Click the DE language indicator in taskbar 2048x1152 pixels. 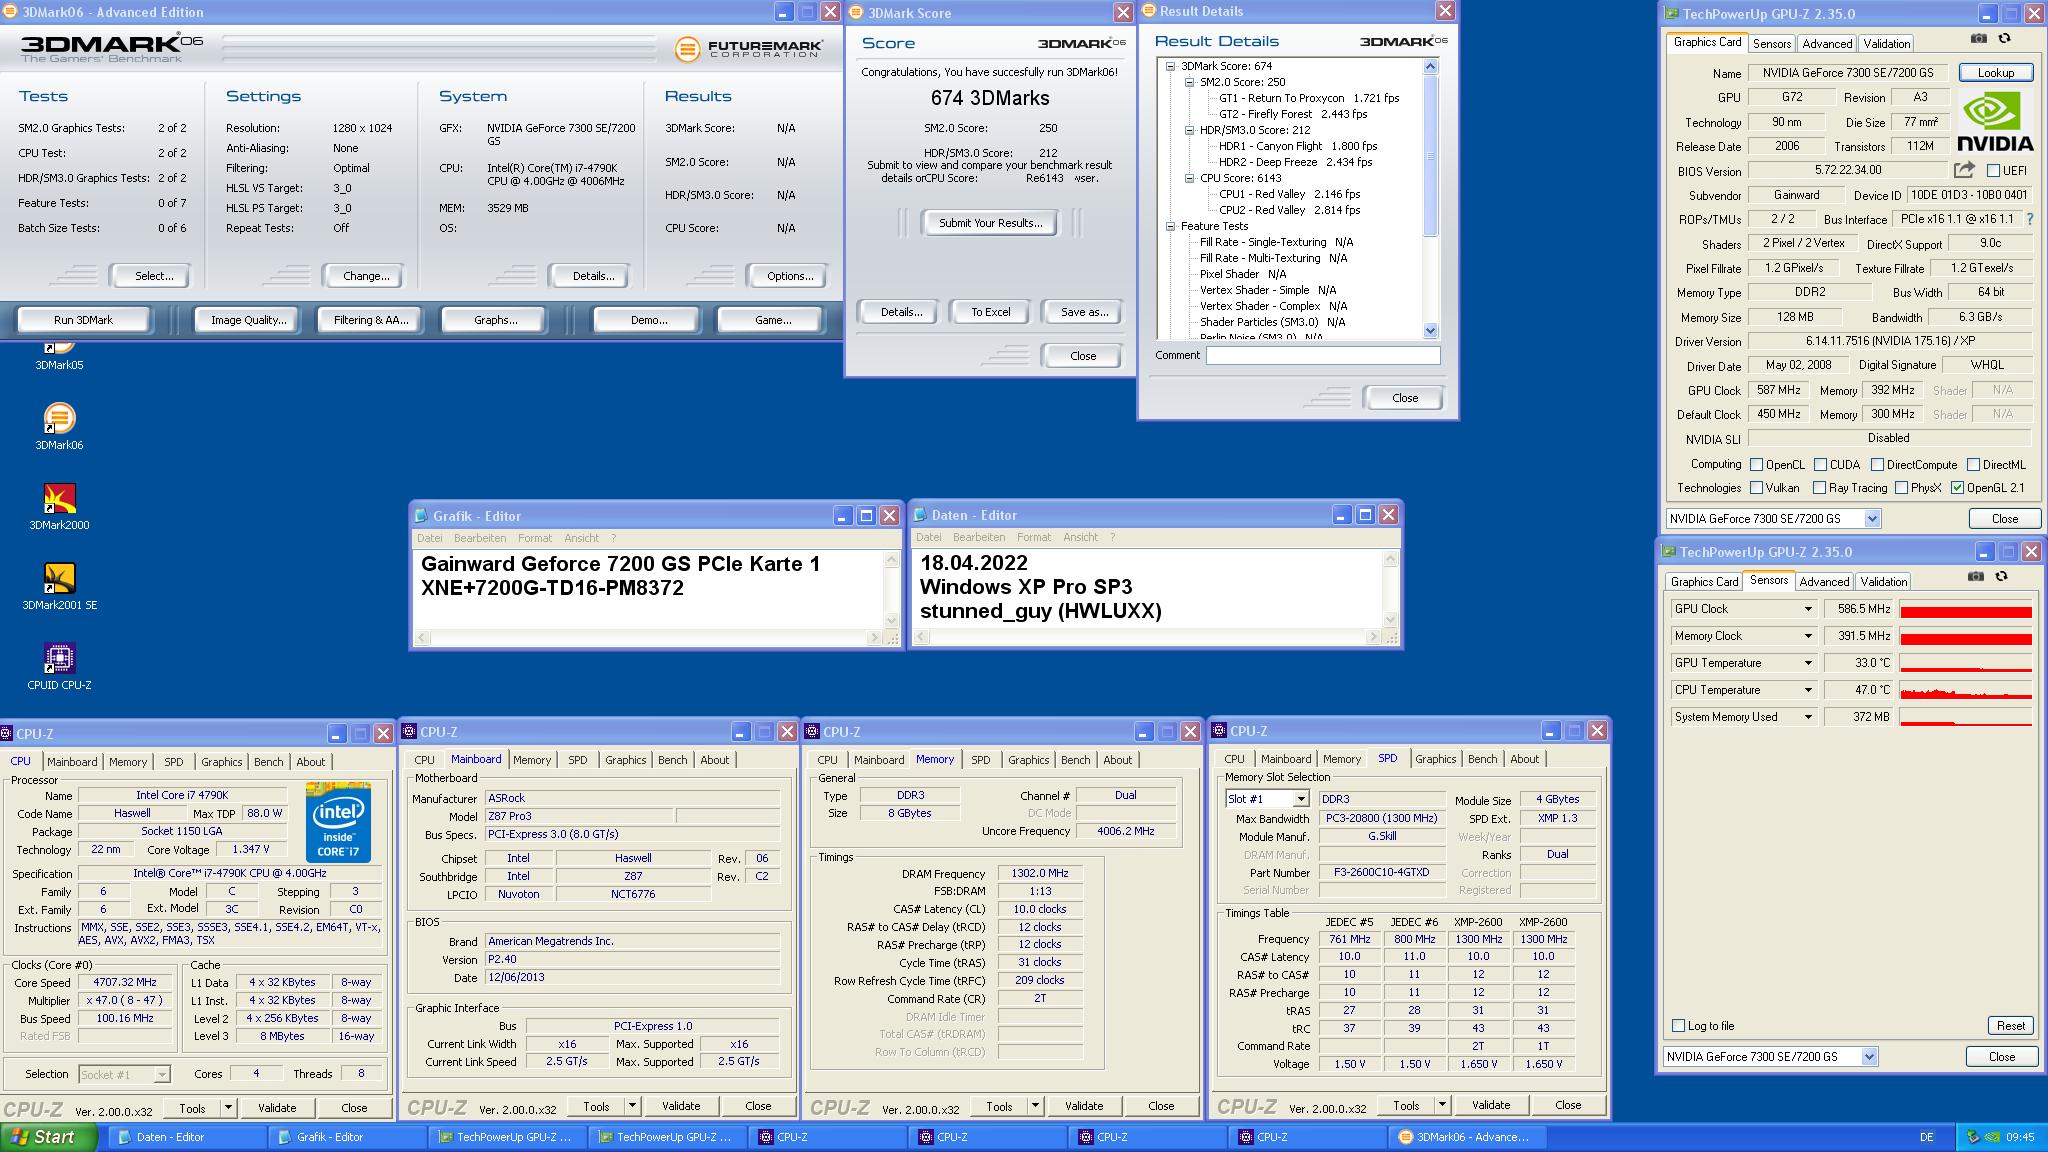pyautogui.click(x=1926, y=1137)
